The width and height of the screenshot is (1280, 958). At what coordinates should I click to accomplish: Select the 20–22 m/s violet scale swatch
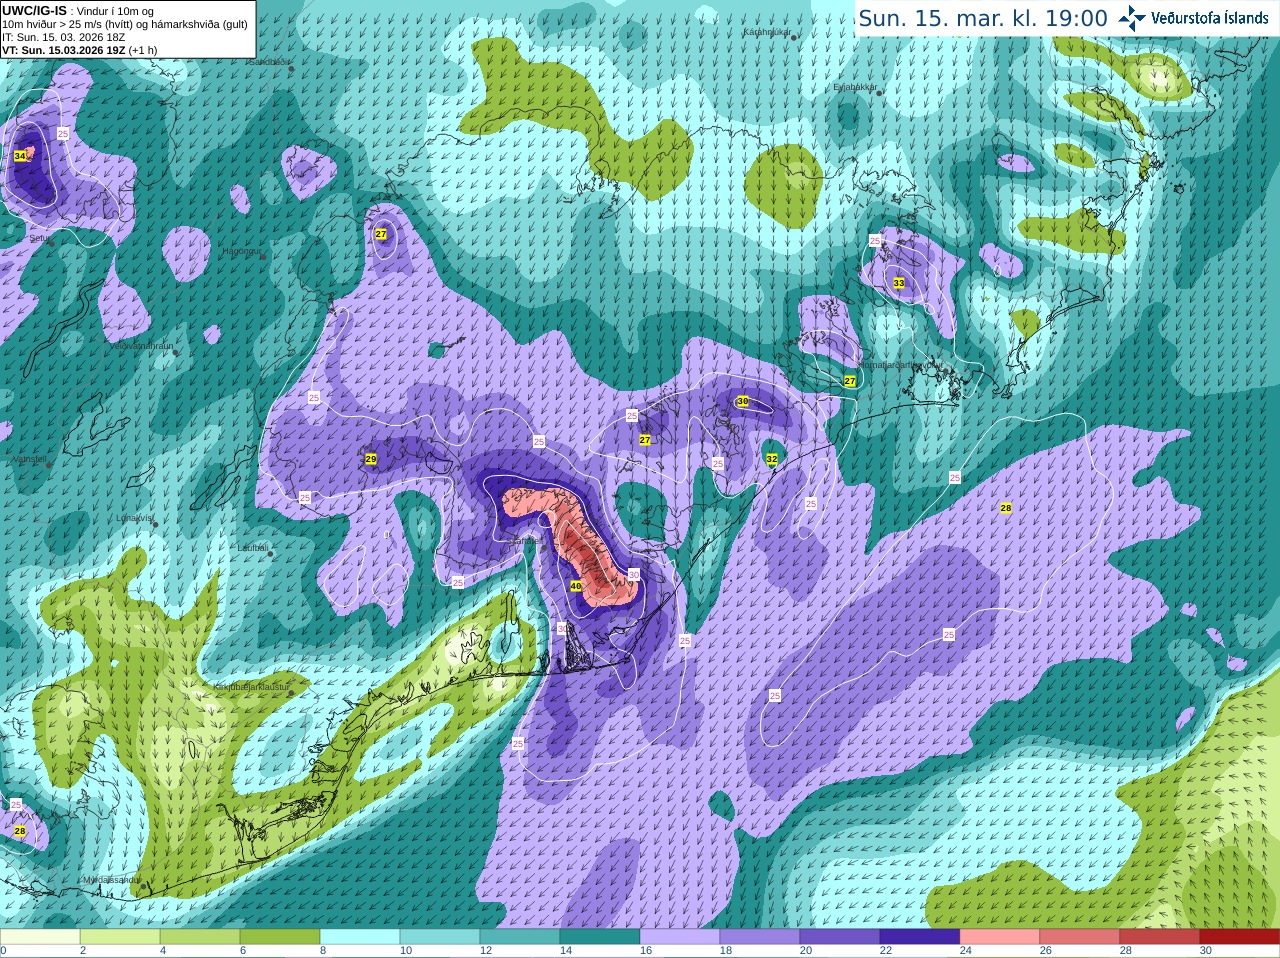click(840, 937)
